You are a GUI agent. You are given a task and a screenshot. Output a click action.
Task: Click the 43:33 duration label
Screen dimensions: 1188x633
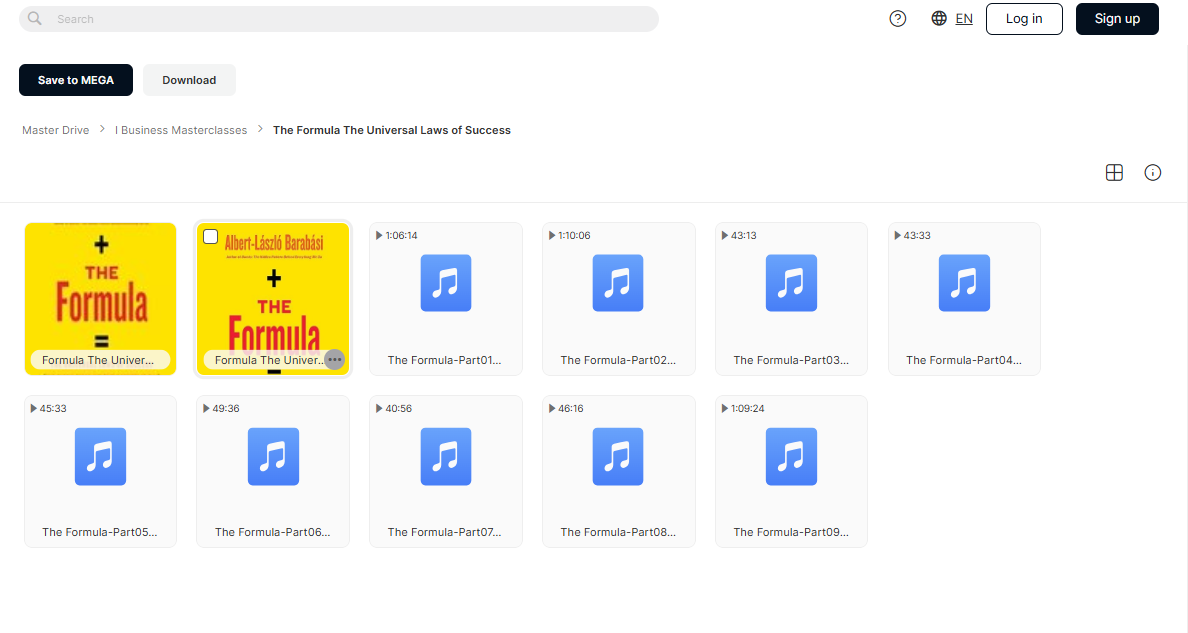coord(917,236)
